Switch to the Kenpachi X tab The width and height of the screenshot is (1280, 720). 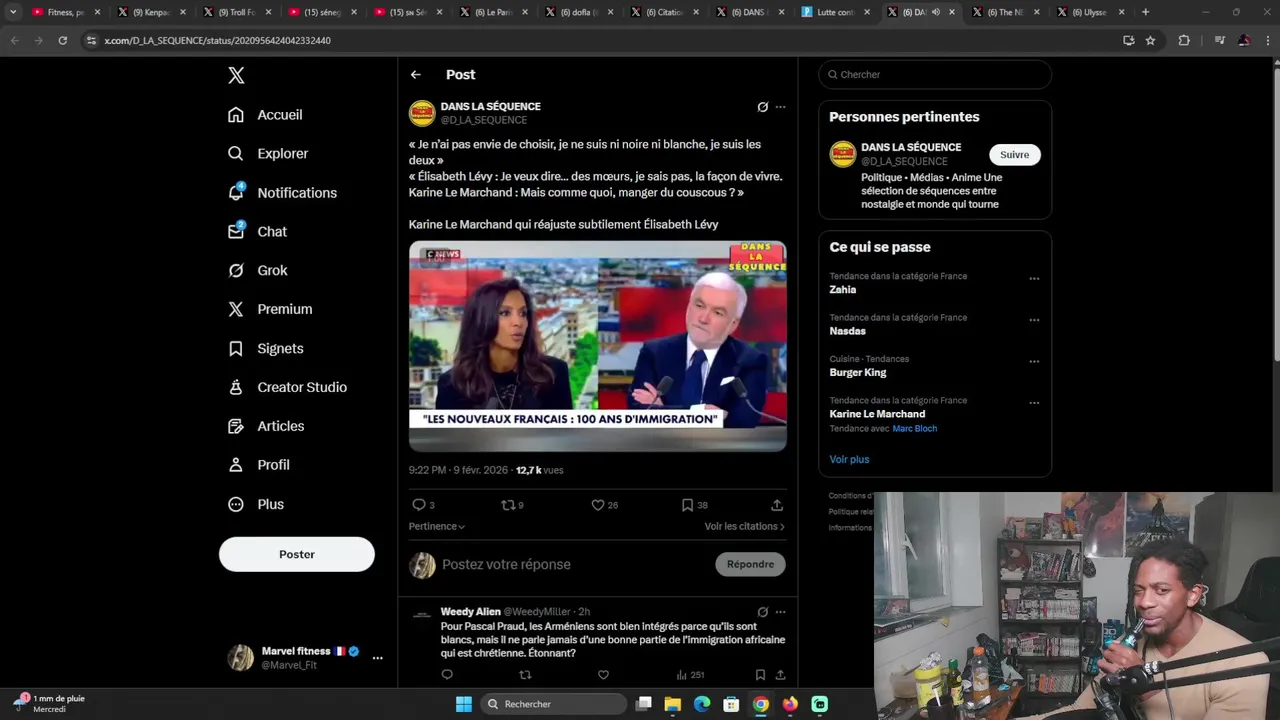tap(151, 12)
